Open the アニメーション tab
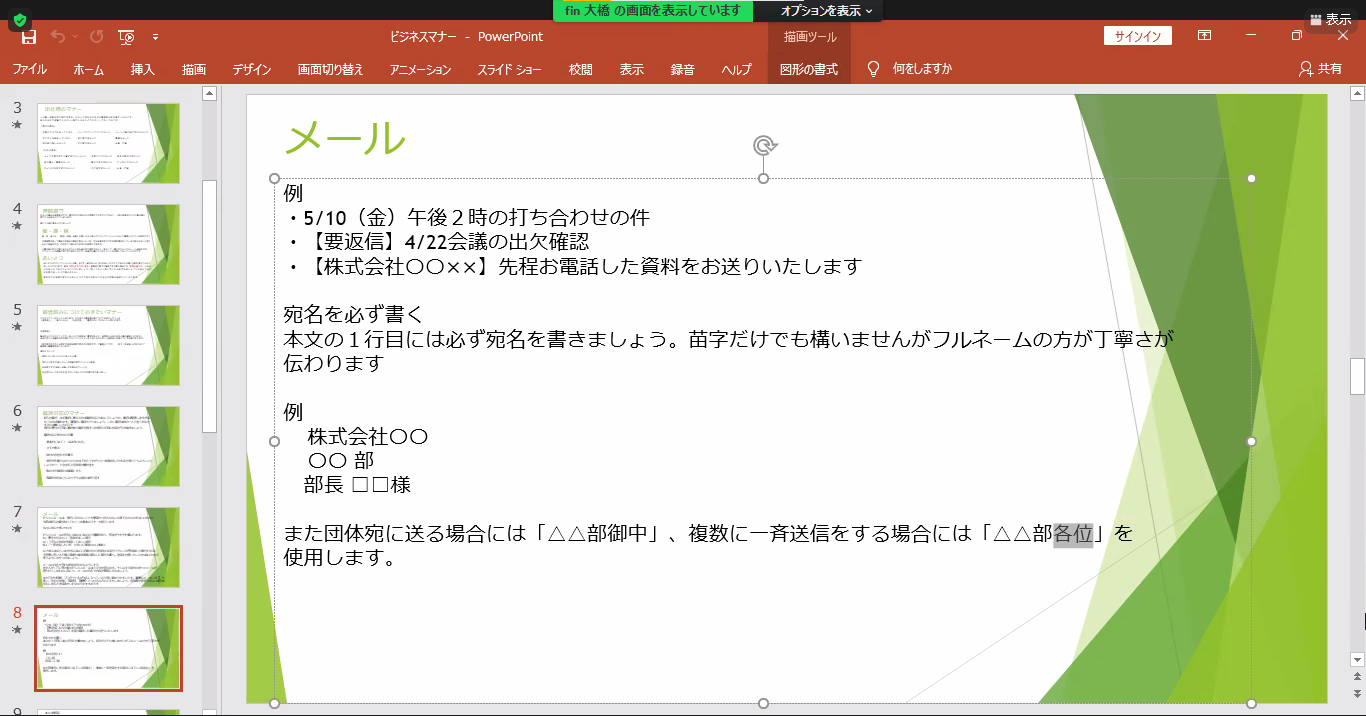 click(x=420, y=69)
